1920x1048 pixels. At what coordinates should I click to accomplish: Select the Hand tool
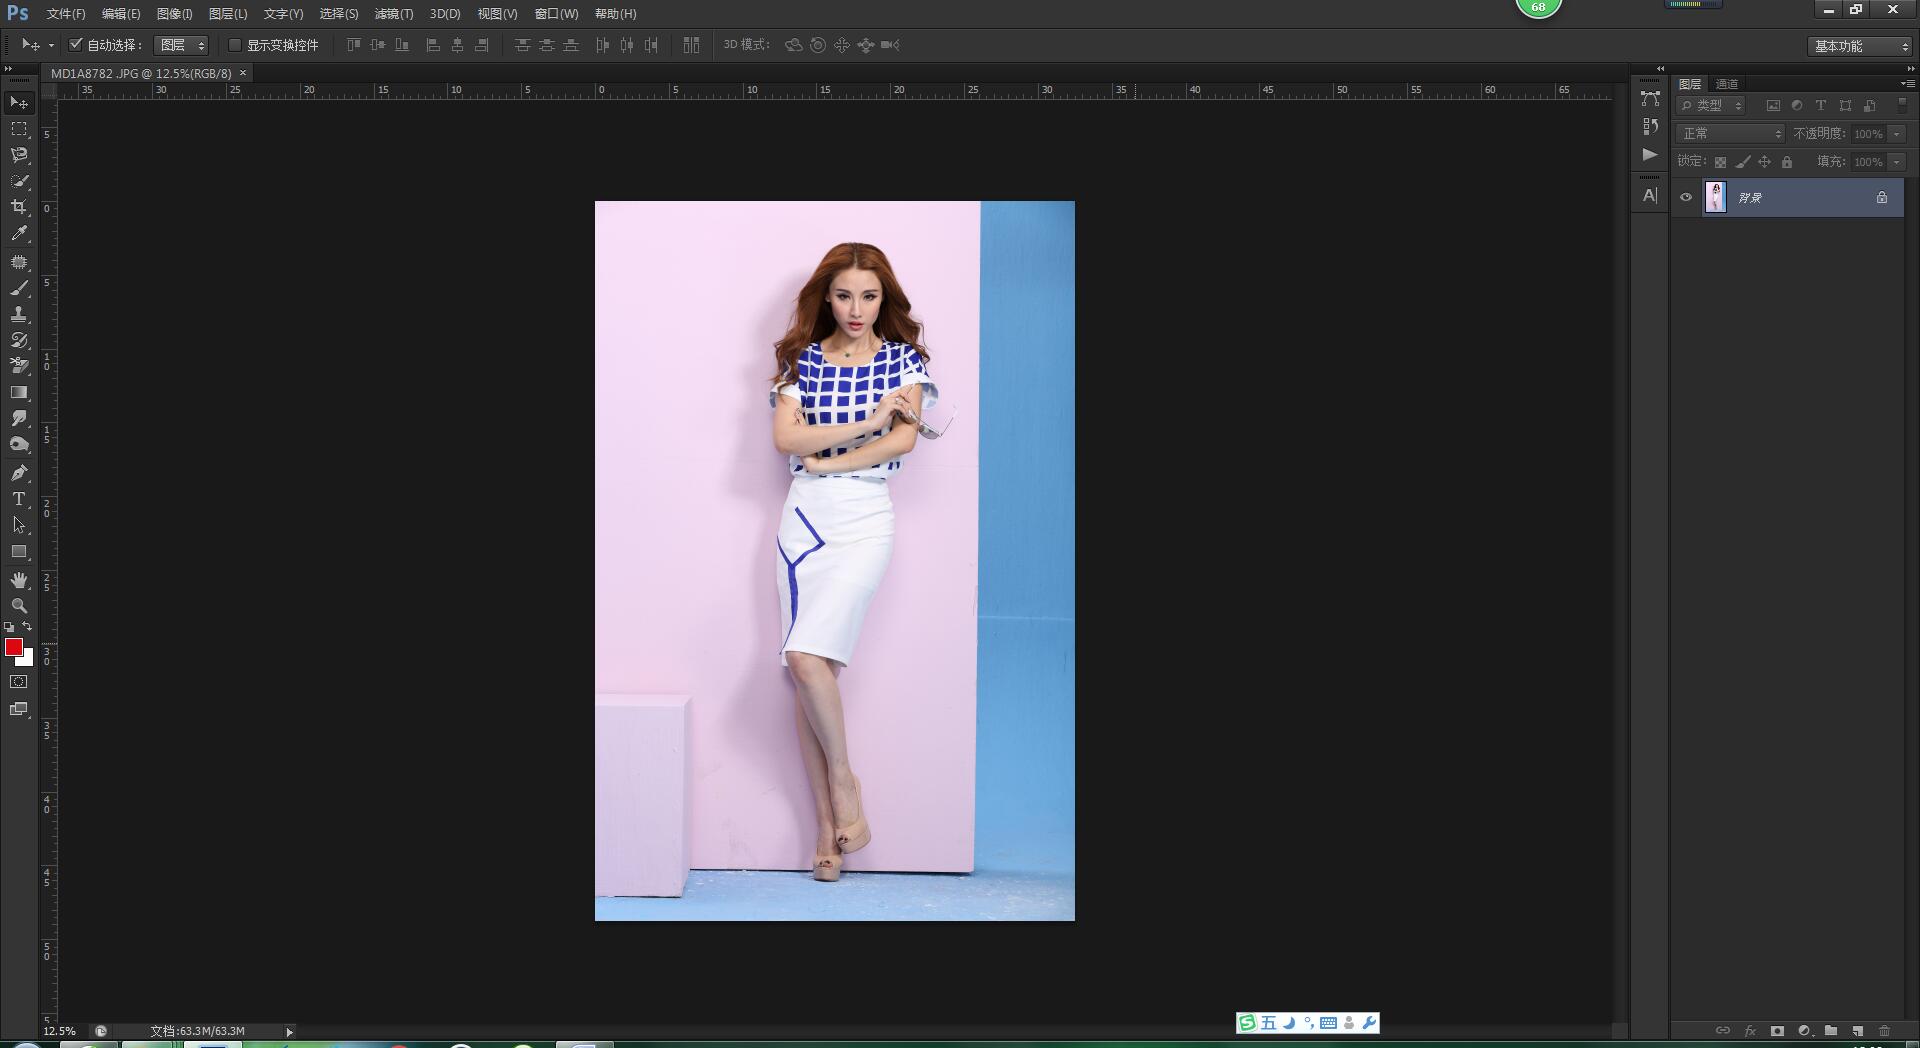click(19, 580)
